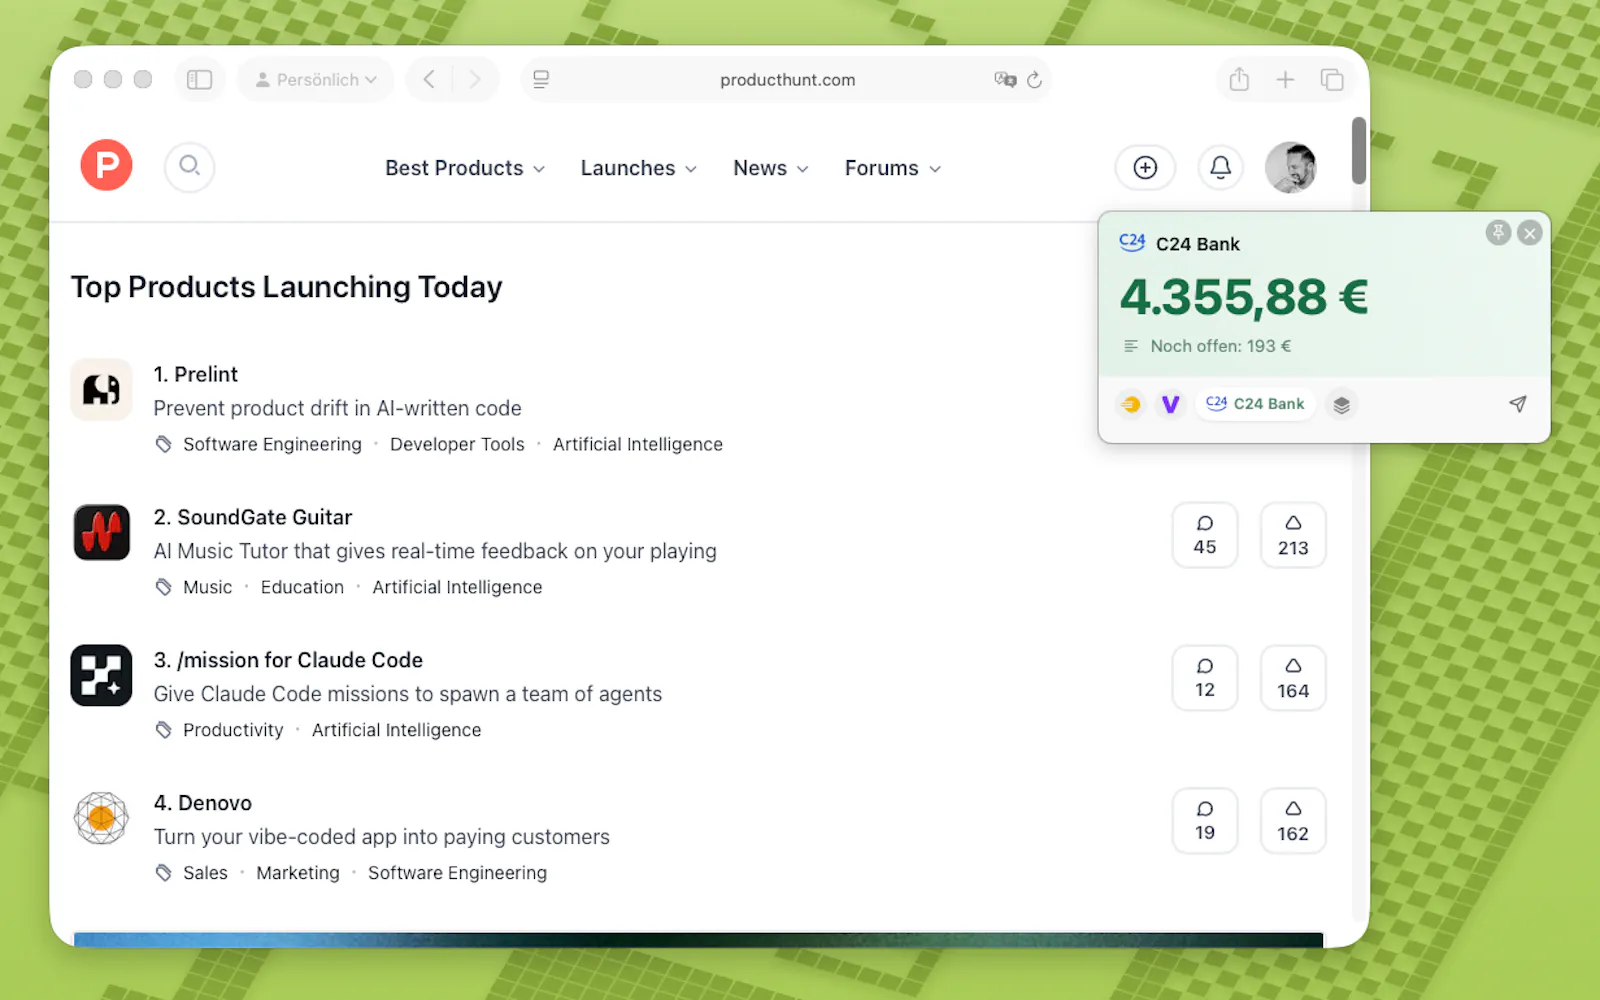Image resolution: width=1600 pixels, height=1000 pixels.
Task: Click the translate icon in address bar
Action: click(x=1005, y=79)
